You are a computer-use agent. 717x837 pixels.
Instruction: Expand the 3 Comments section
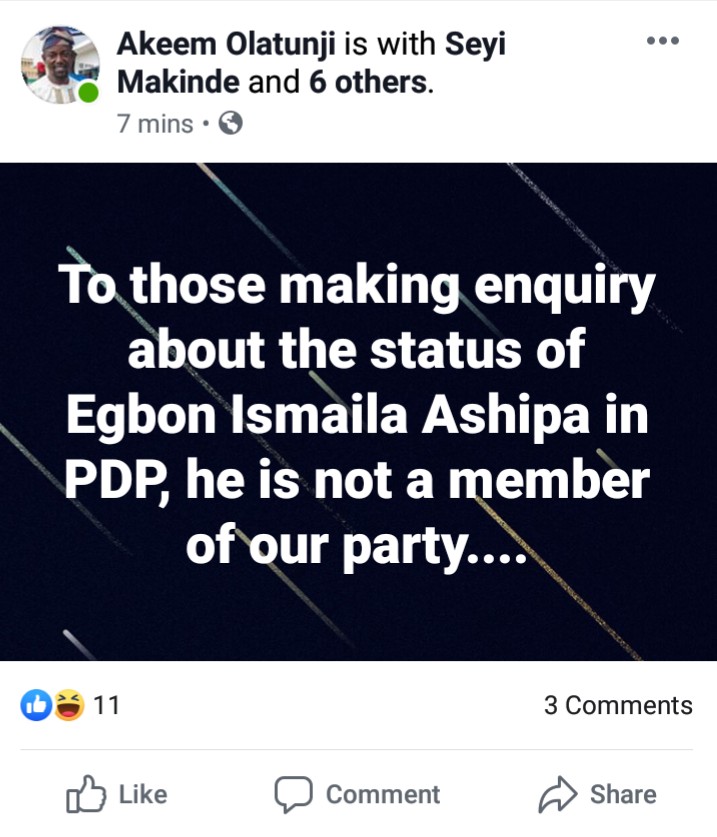click(618, 705)
